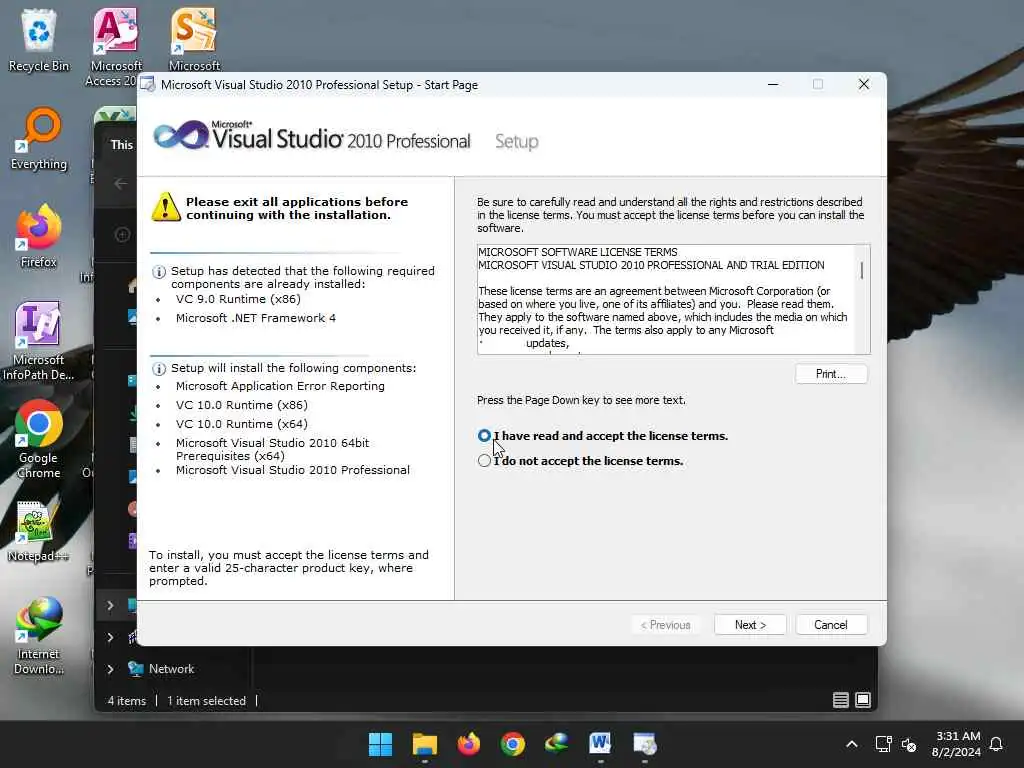Expand the Network tree item in Explorer

pos(110,669)
